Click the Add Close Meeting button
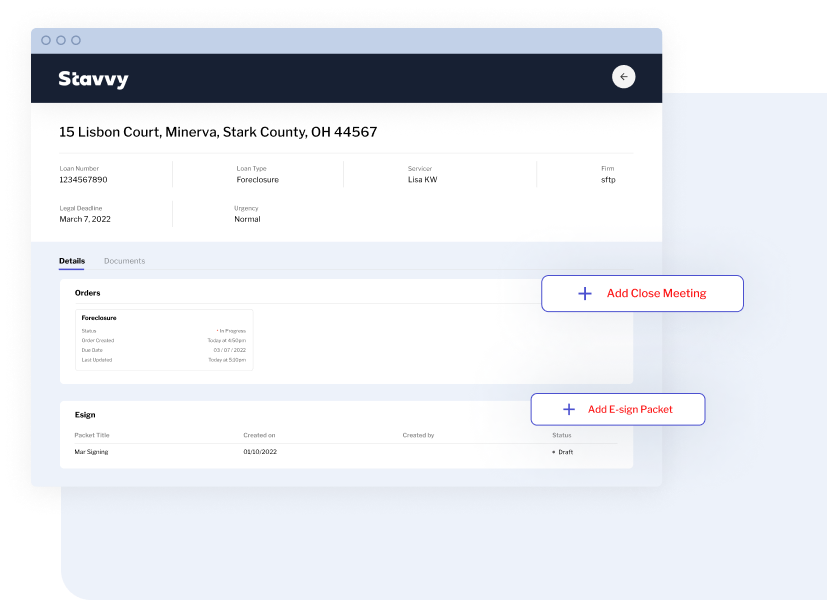The image size is (827, 600). [x=642, y=294]
